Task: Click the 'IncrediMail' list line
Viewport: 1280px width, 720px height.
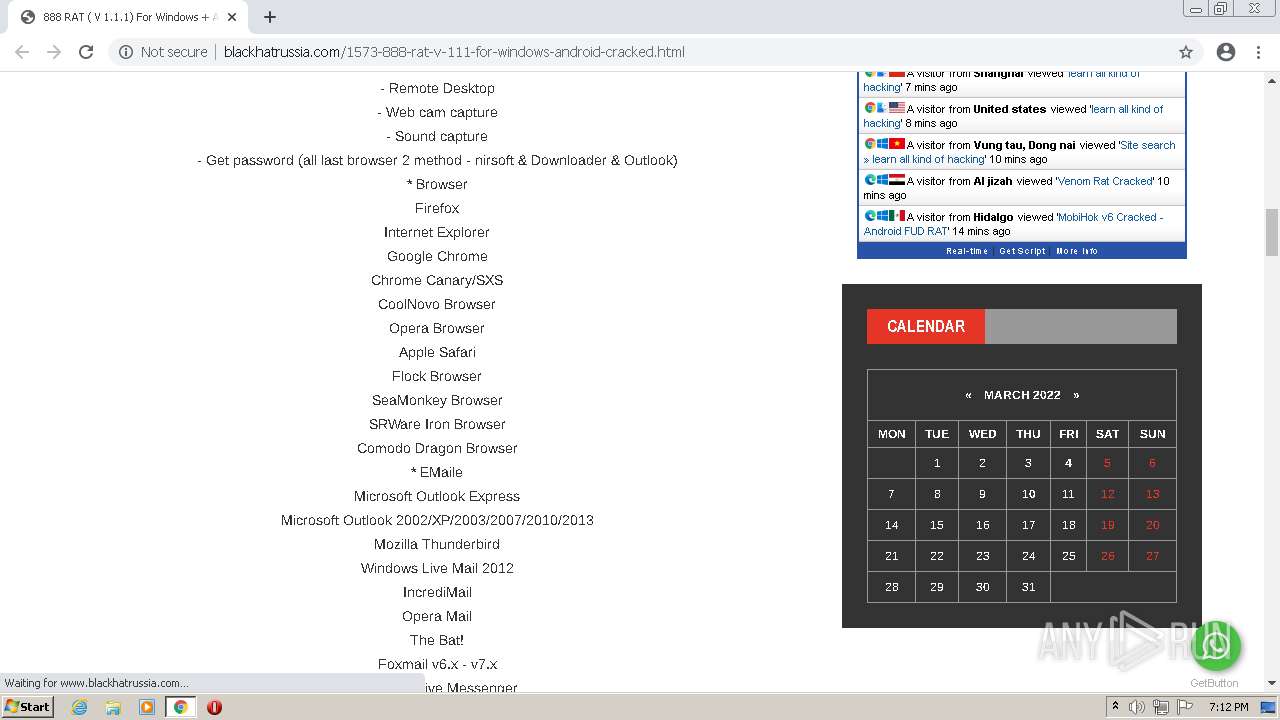Action: (437, 592)
